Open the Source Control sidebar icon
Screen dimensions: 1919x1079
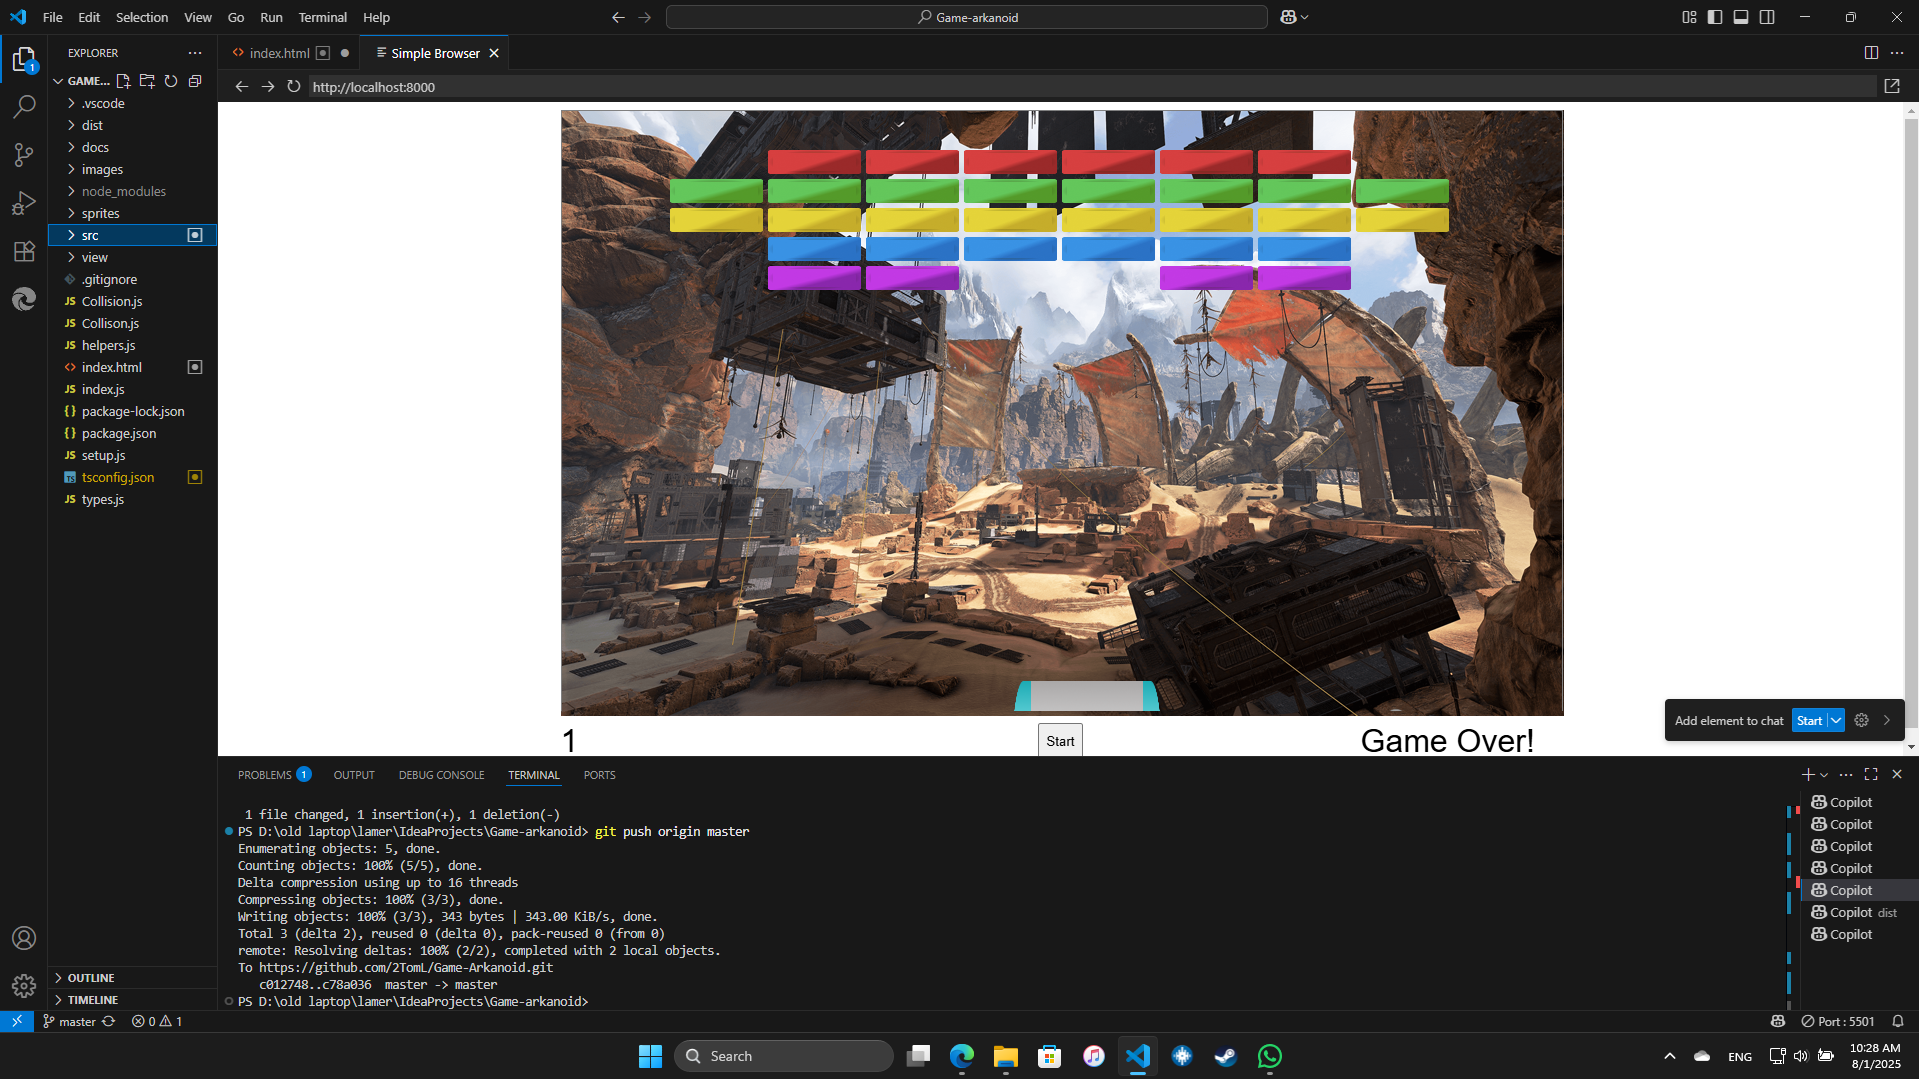point(24,155)
